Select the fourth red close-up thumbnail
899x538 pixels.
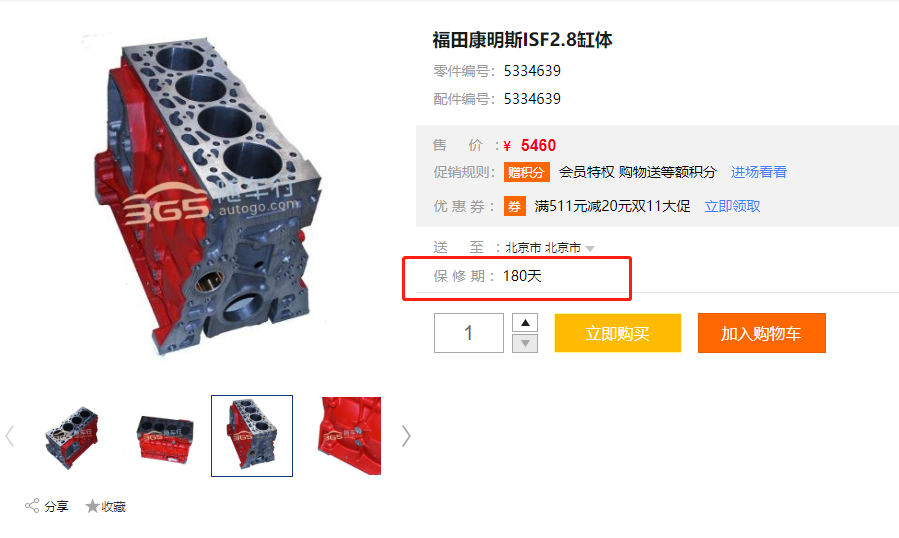point(349,436)
